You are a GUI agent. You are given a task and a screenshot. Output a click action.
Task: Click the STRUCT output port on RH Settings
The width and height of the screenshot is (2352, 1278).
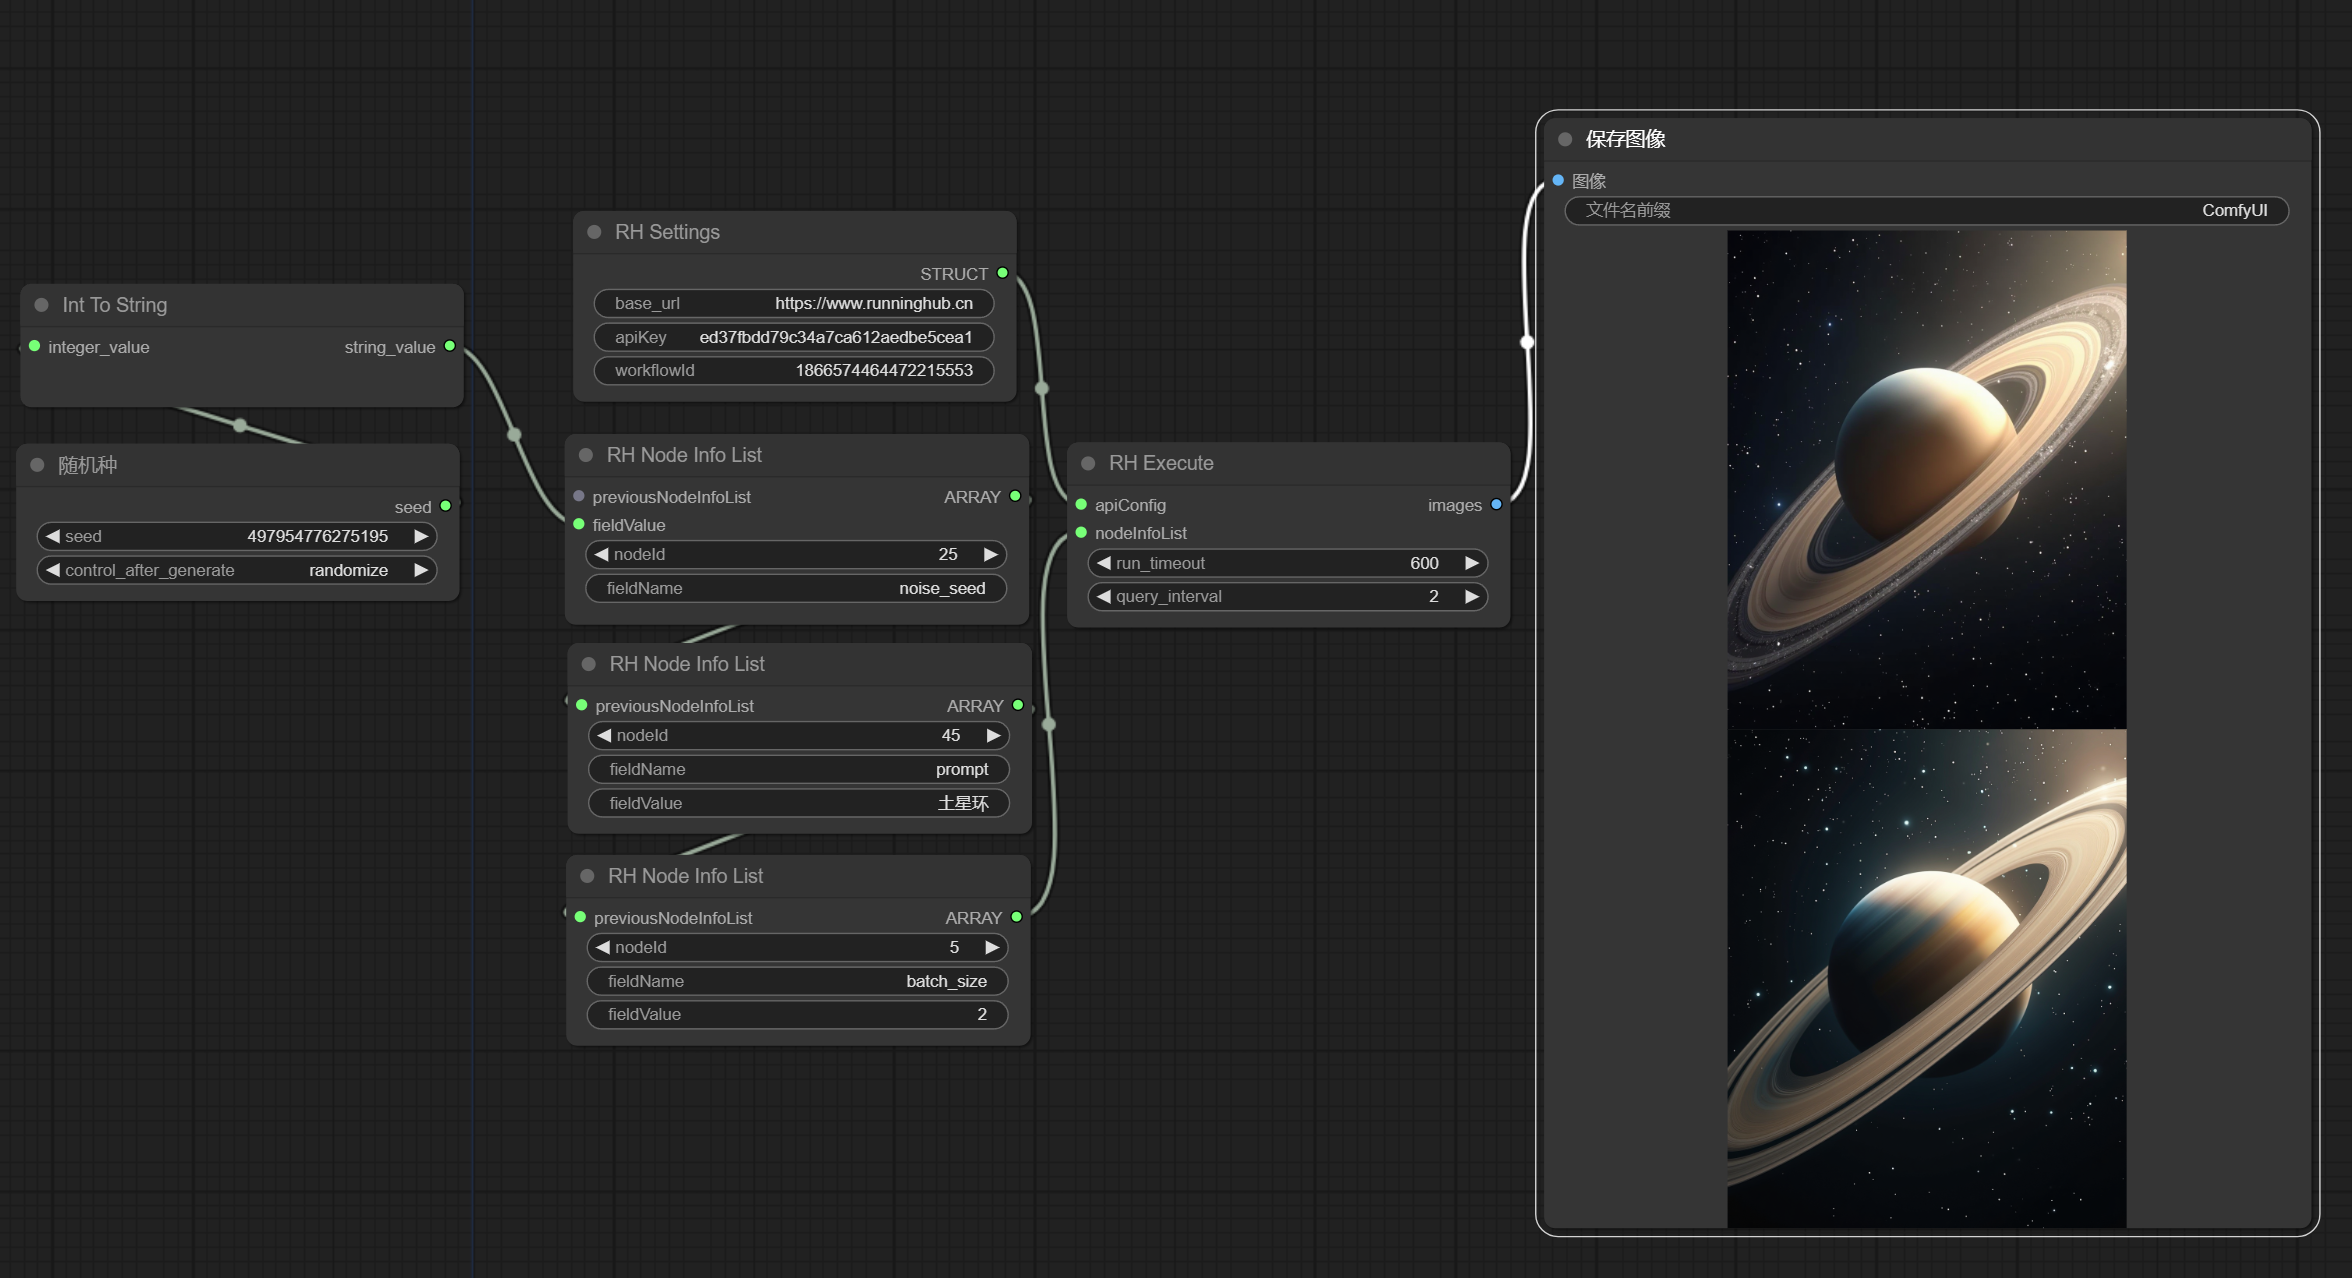(x=1002, y=273)
